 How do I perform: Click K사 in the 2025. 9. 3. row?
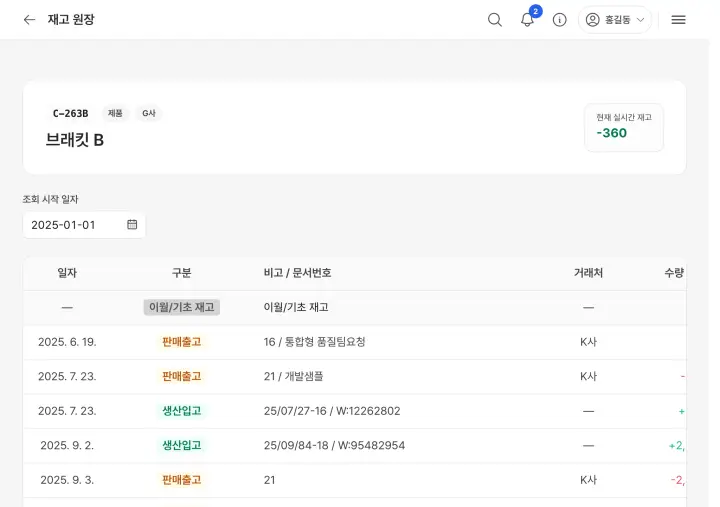tap(588, 480)
